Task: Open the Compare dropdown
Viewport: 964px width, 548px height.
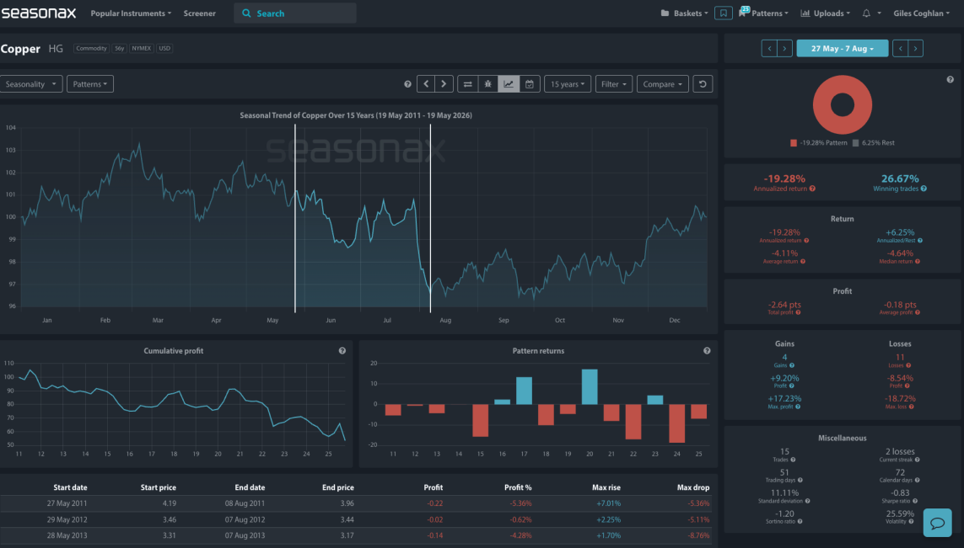Action: pyautogui.click(x=662, y=84)
